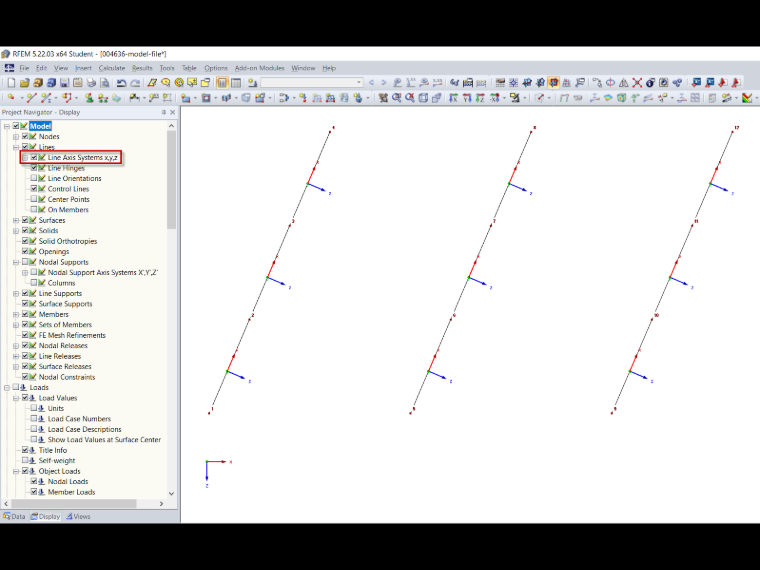Click the view in Y direction icon
The image size is (760, 570).
click(x=467, y=98)
